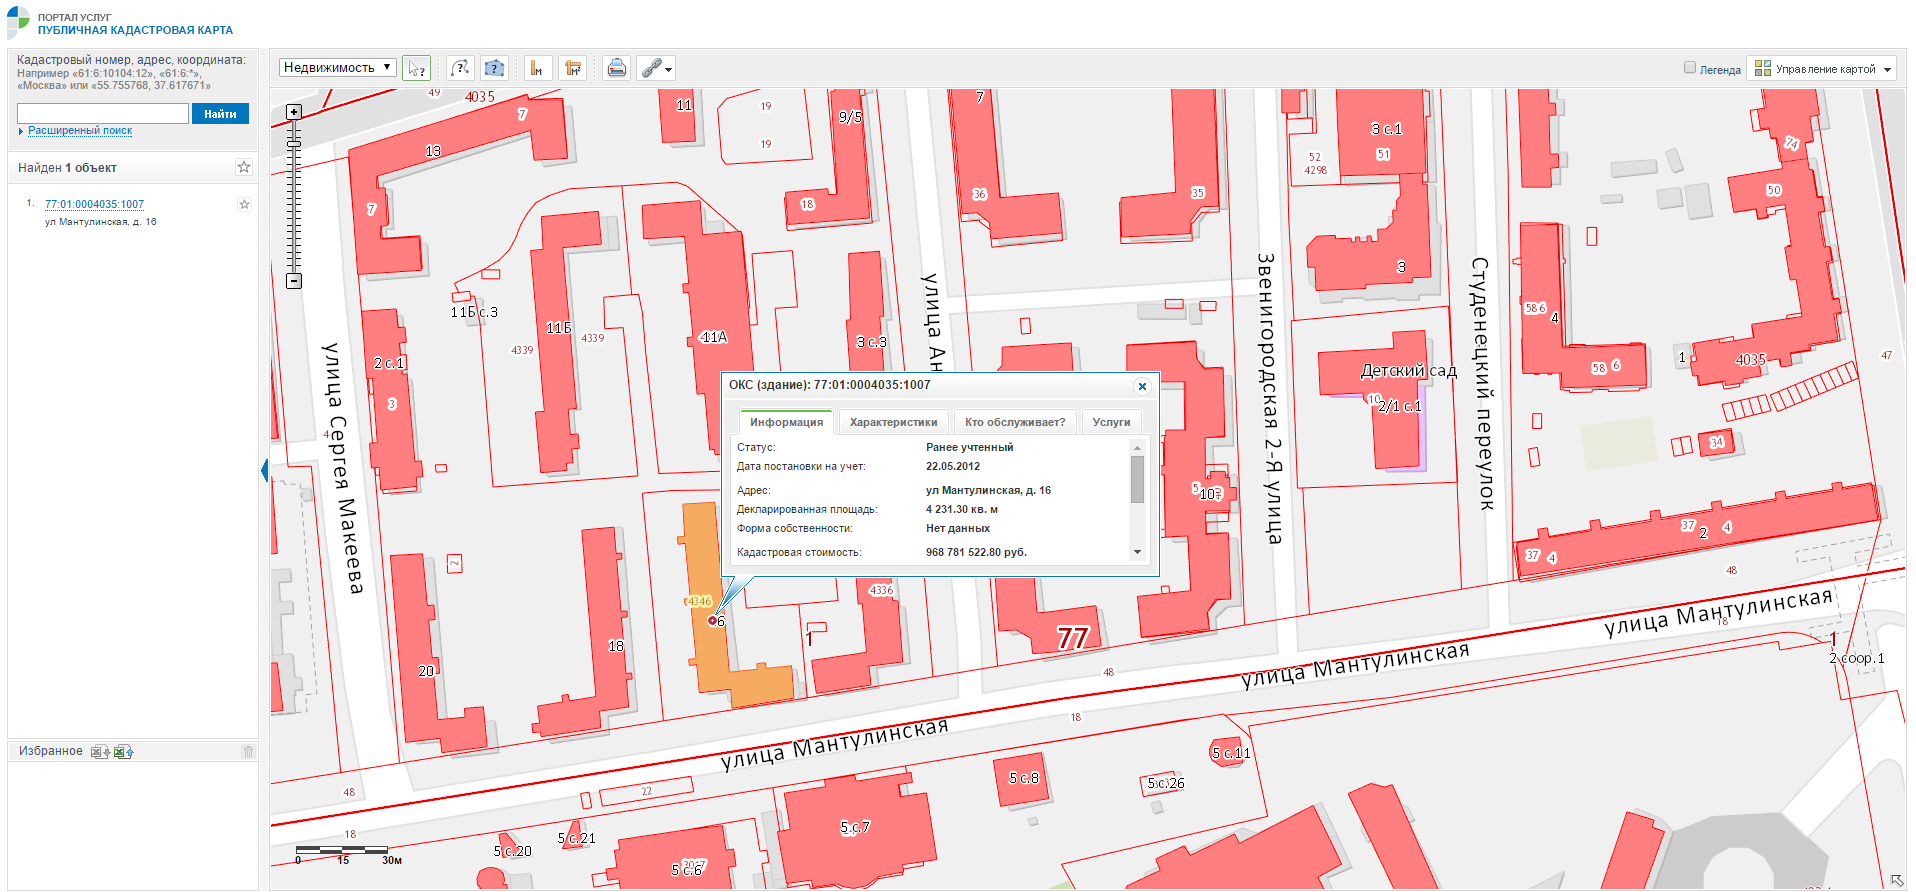
Task: Star the 77:01:0004035:1007 result as favorite
Action: point(244,204)
